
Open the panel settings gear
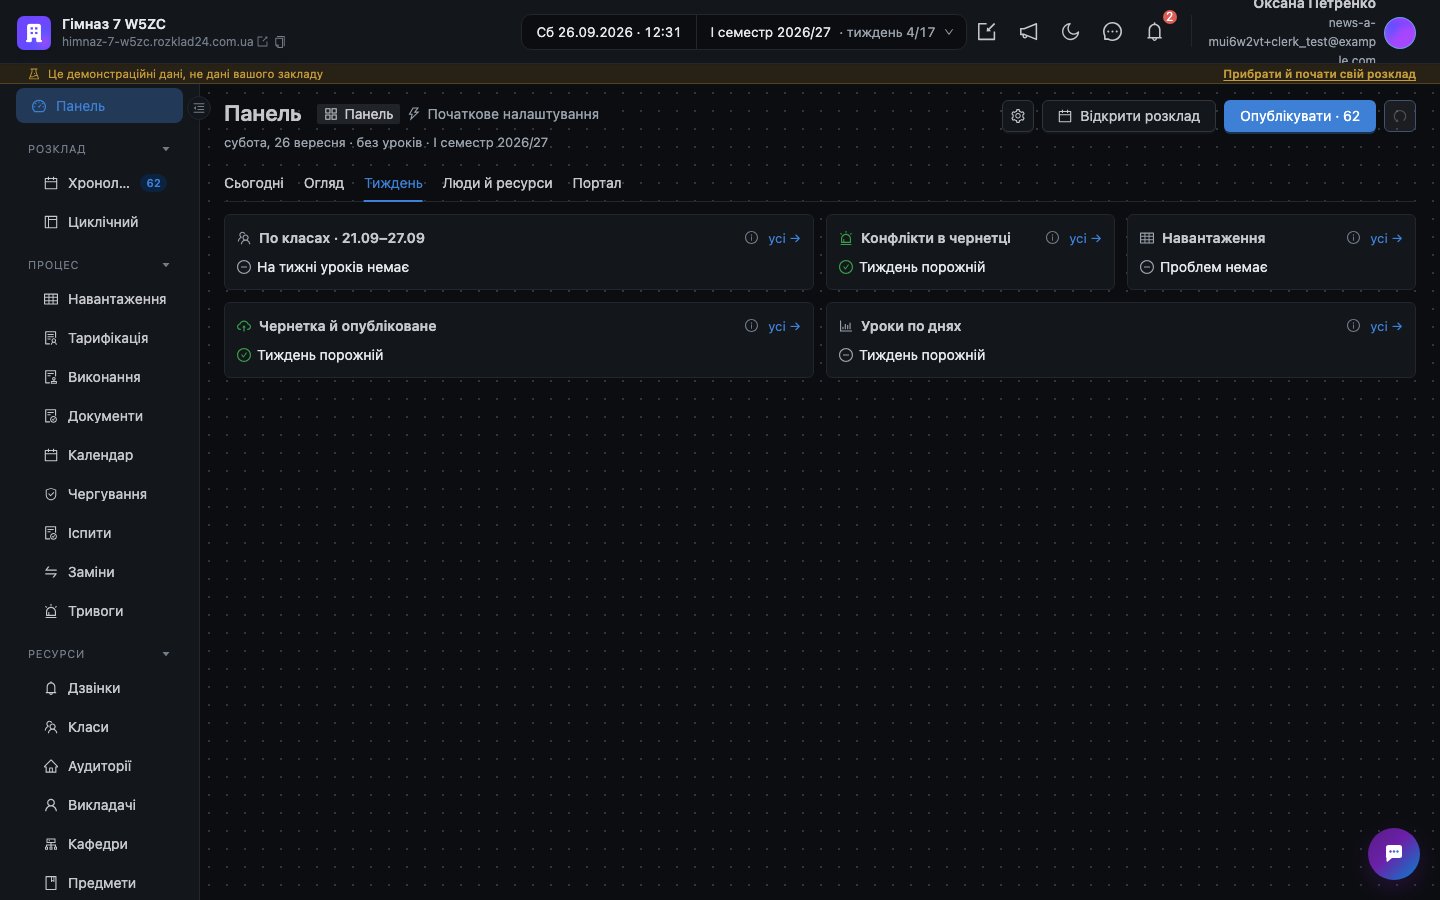(1018, 116)
